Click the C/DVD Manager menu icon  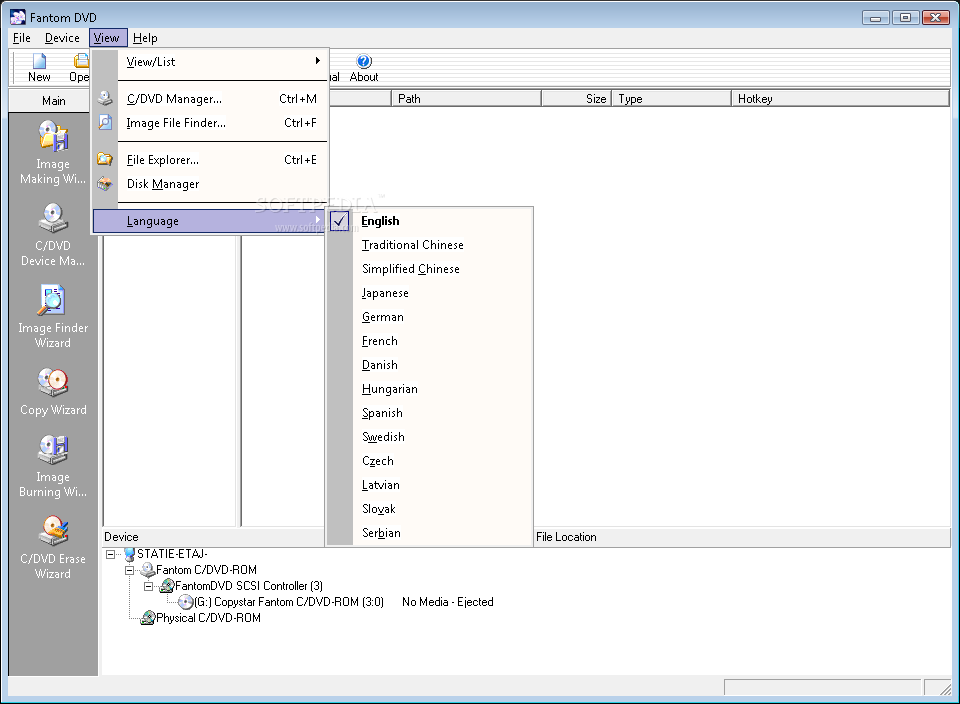coord(105,98)
